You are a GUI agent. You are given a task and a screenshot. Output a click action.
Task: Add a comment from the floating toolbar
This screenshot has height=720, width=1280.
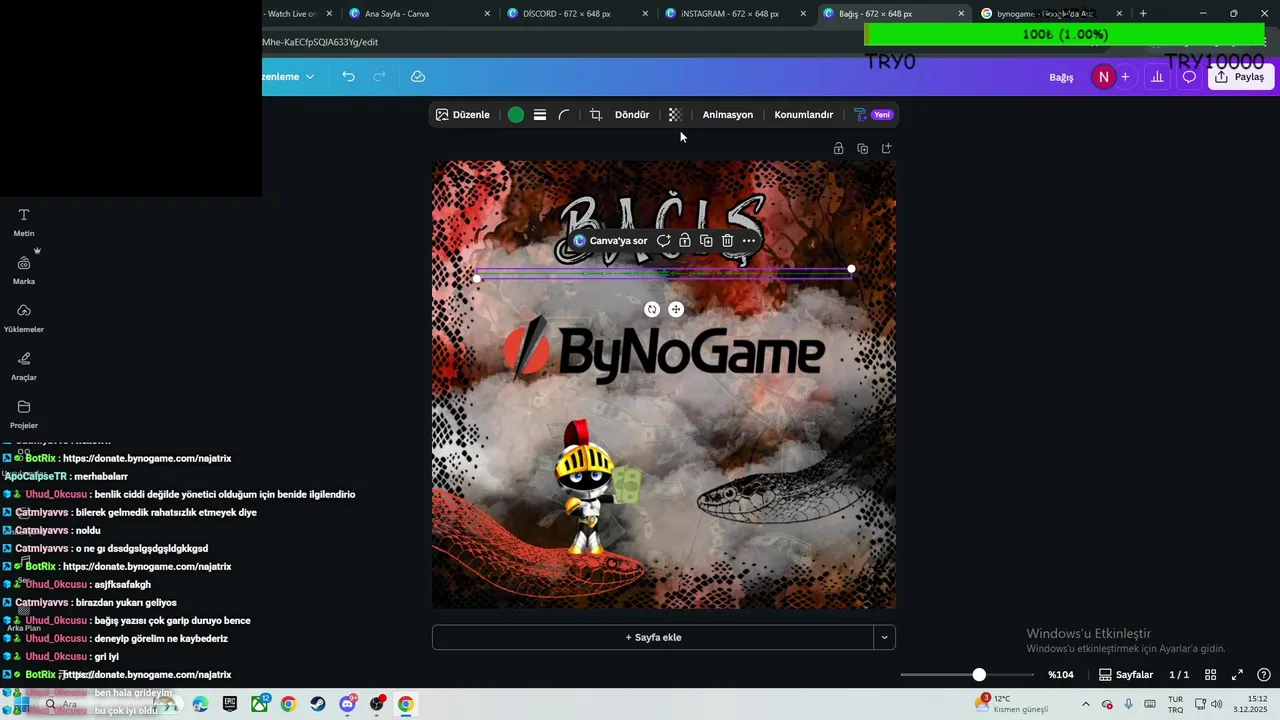click(x=663, y=241)
